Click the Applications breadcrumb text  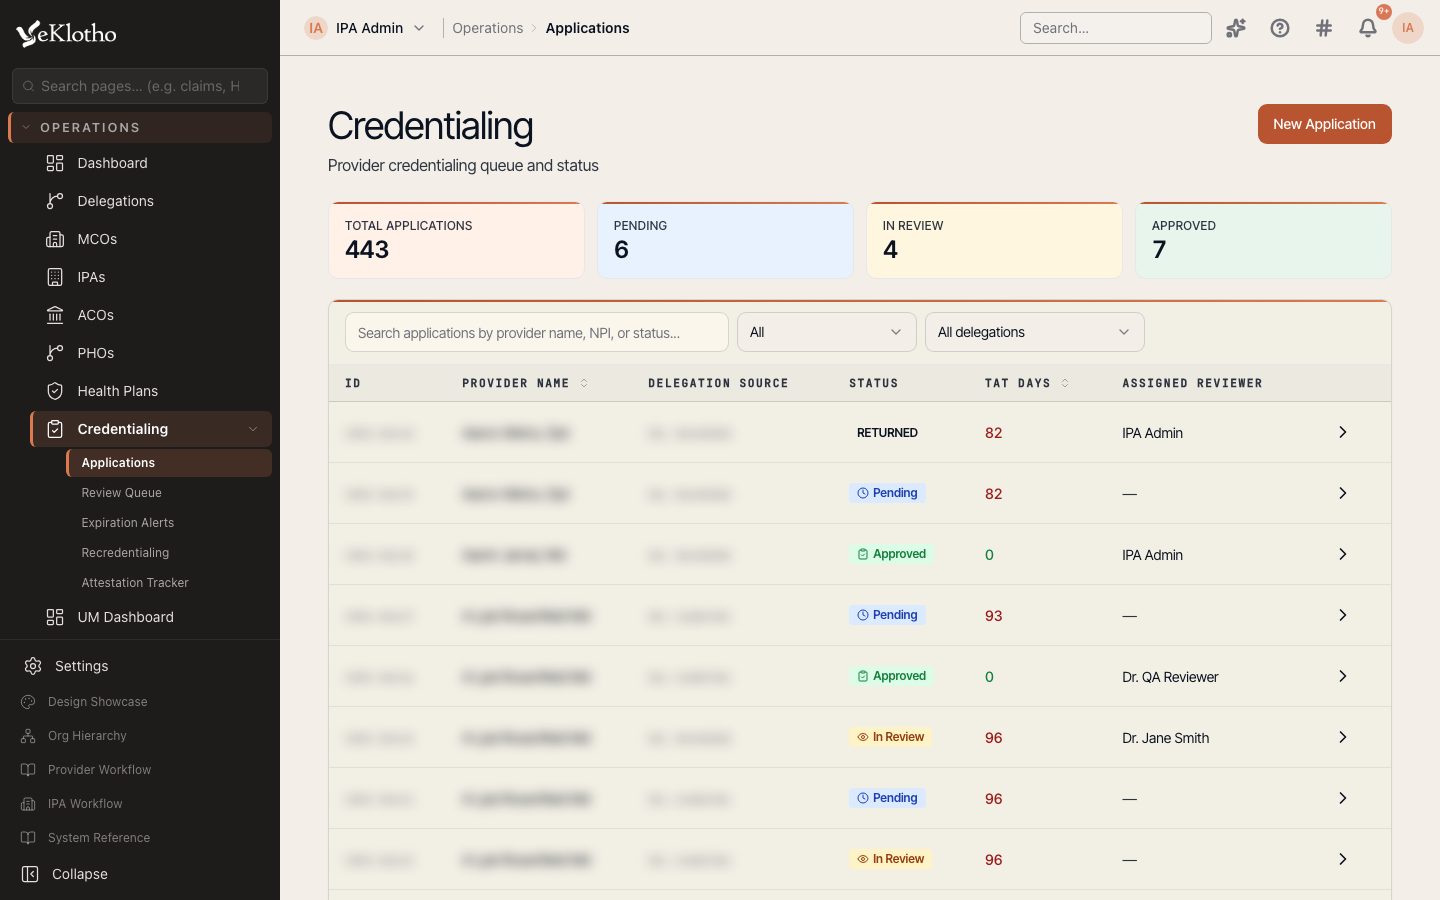tap(587, 28)
